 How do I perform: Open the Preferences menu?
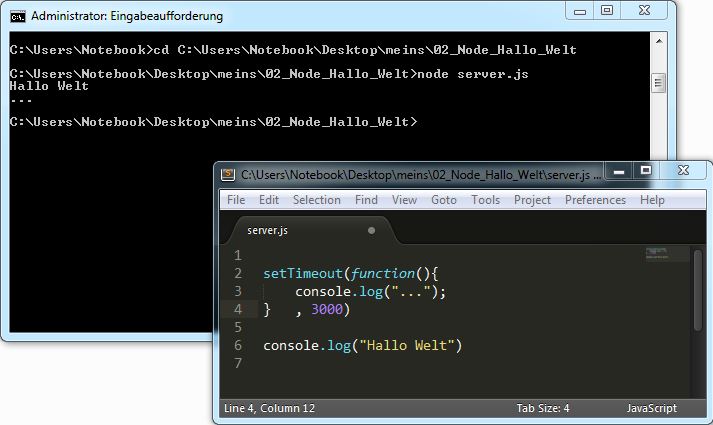(595, 200)
